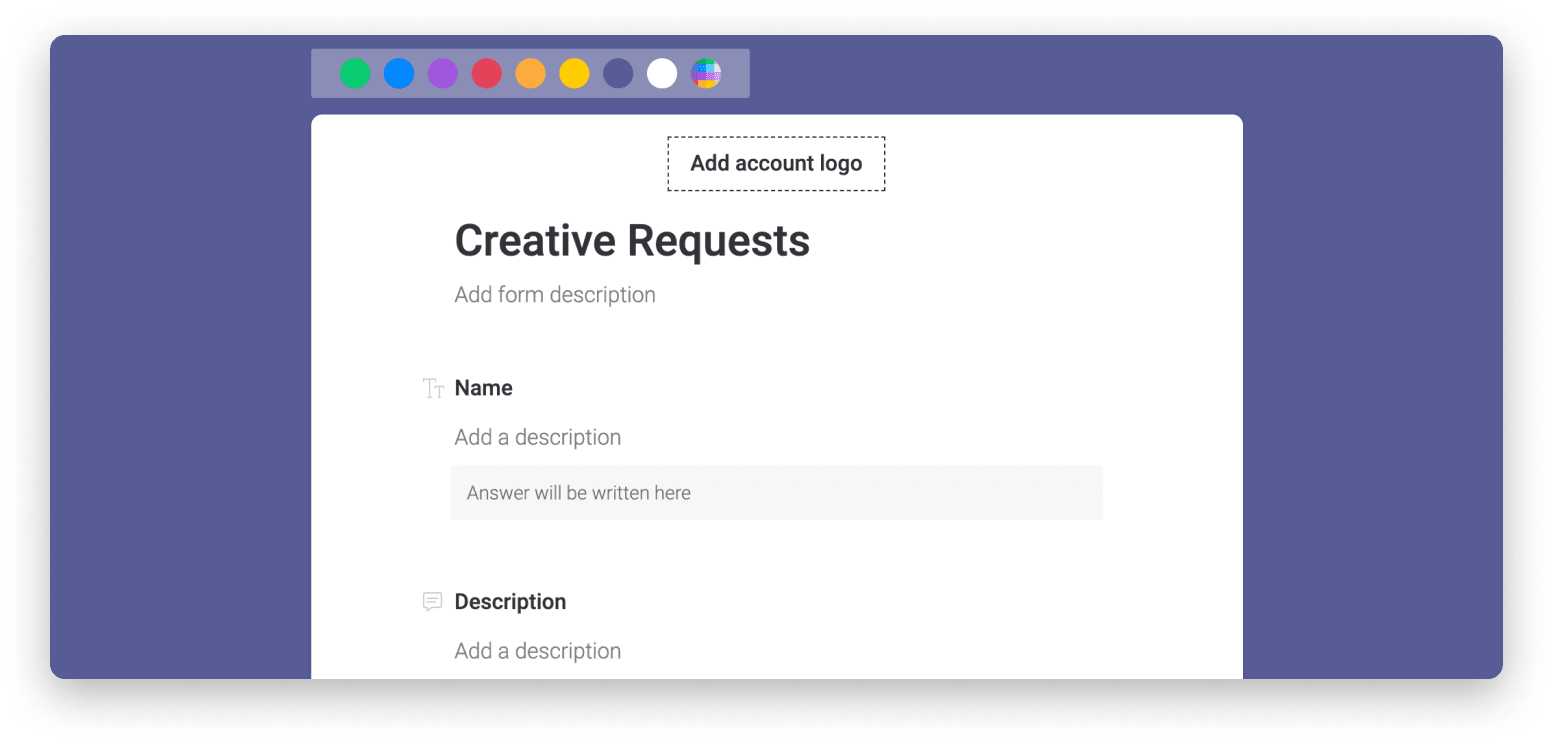Apply the blue form theme
This screenshot has height=744, width=1553.
pyautogui.click(x=399, y=73)
